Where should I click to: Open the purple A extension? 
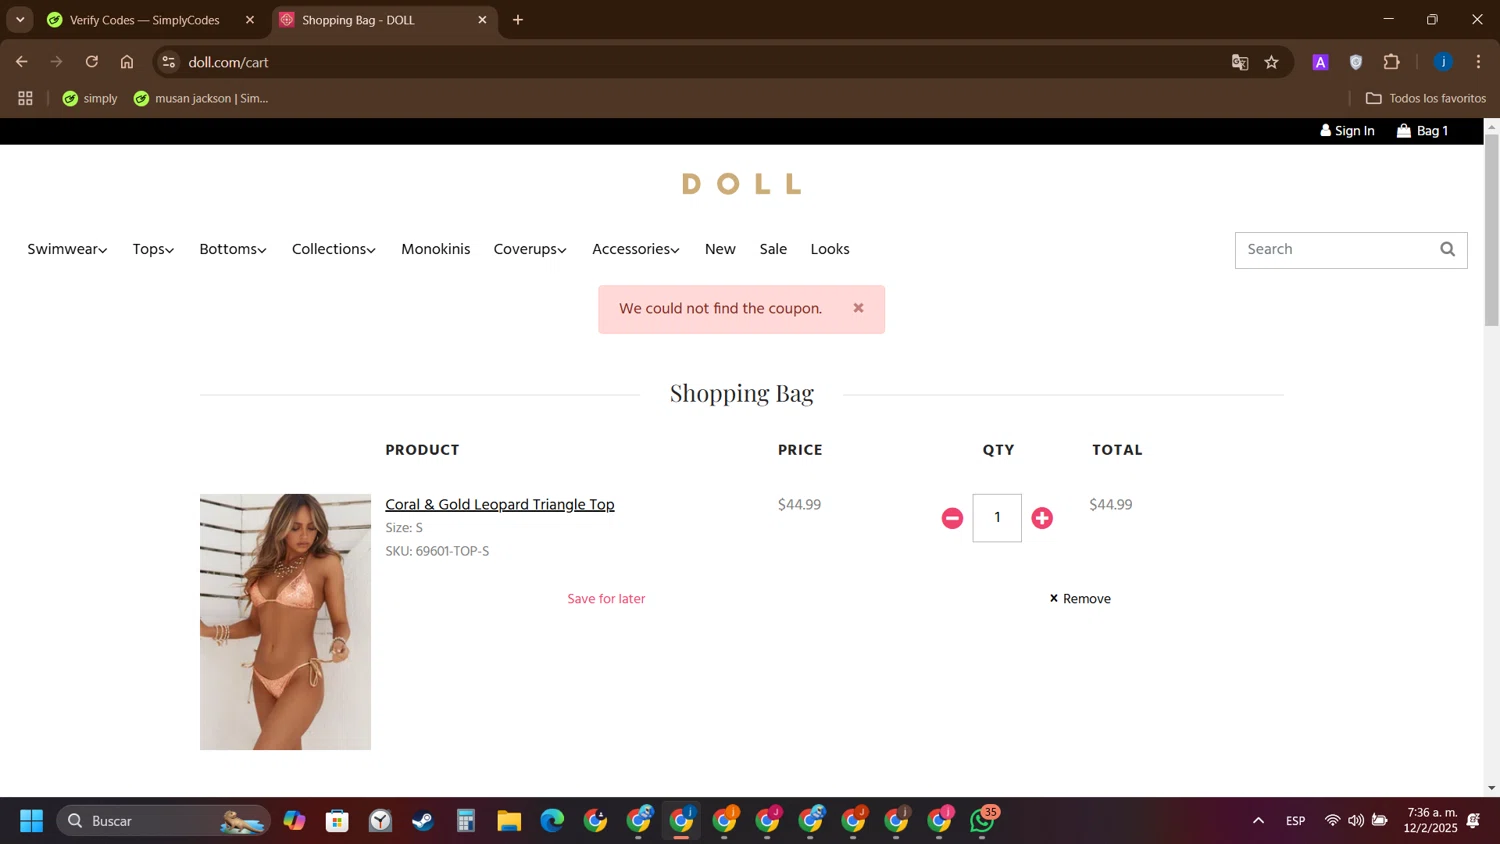(x=1320, y=62)
